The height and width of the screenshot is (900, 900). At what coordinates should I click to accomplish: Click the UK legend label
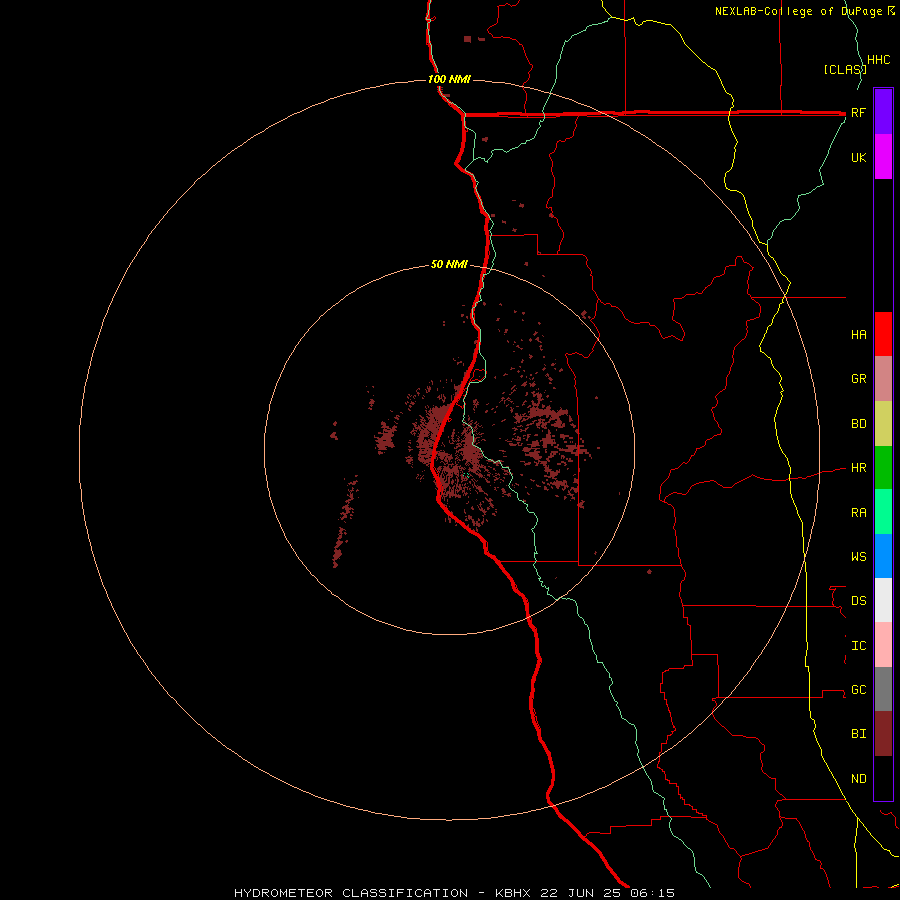tap(858, 157)
